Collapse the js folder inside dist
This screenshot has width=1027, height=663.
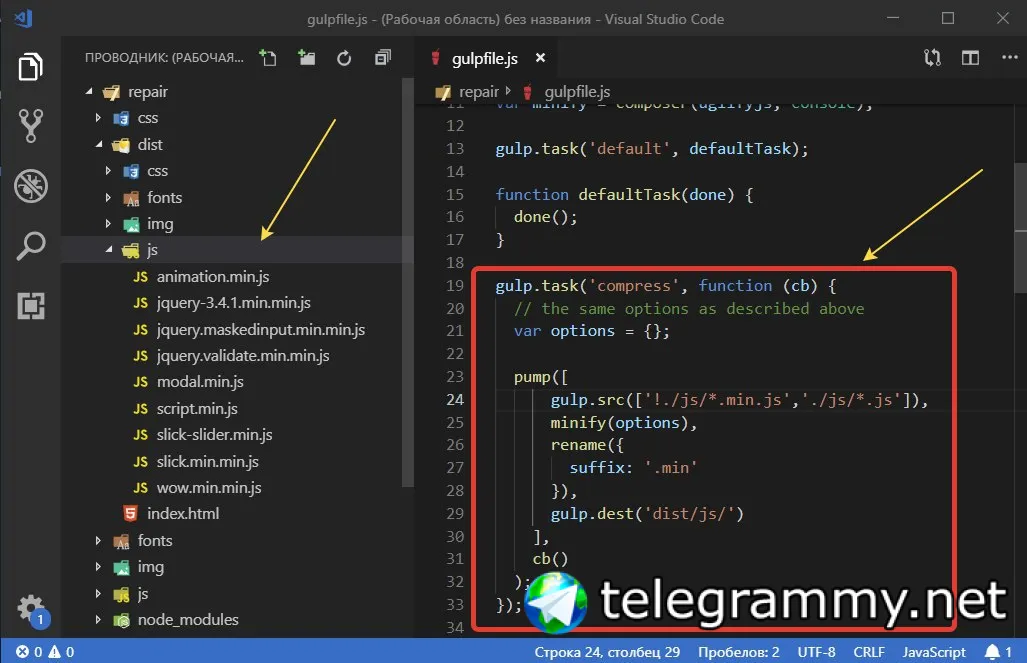point(108,250)
